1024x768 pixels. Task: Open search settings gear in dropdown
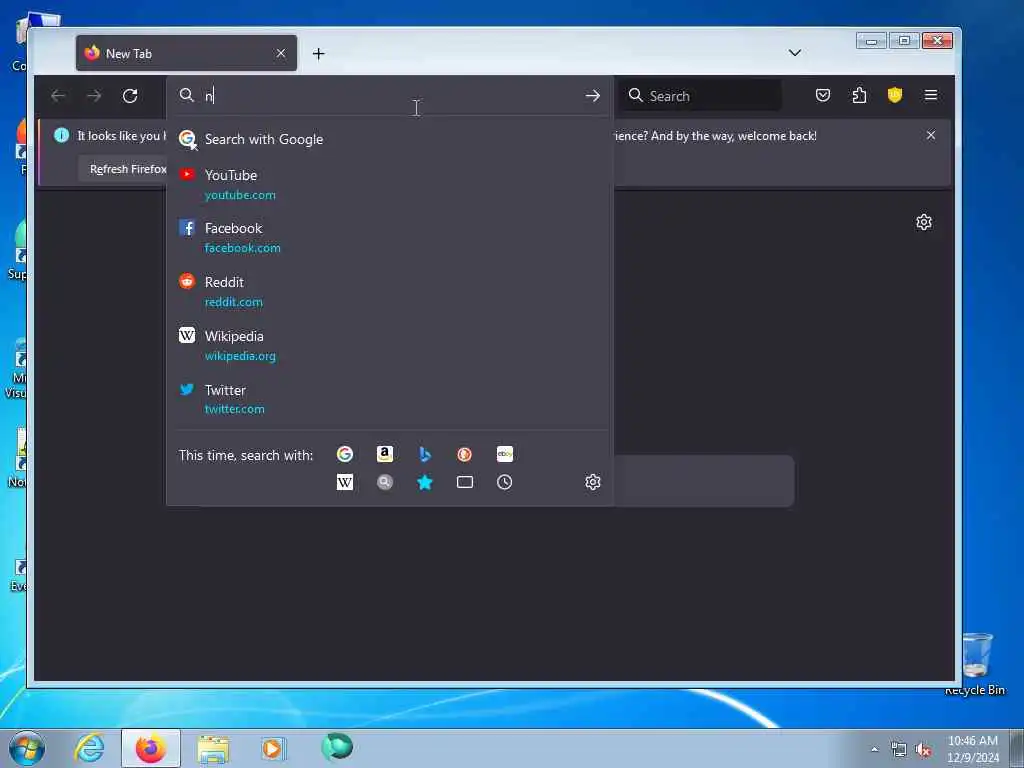pyautogui.click(x=592, y=482)
